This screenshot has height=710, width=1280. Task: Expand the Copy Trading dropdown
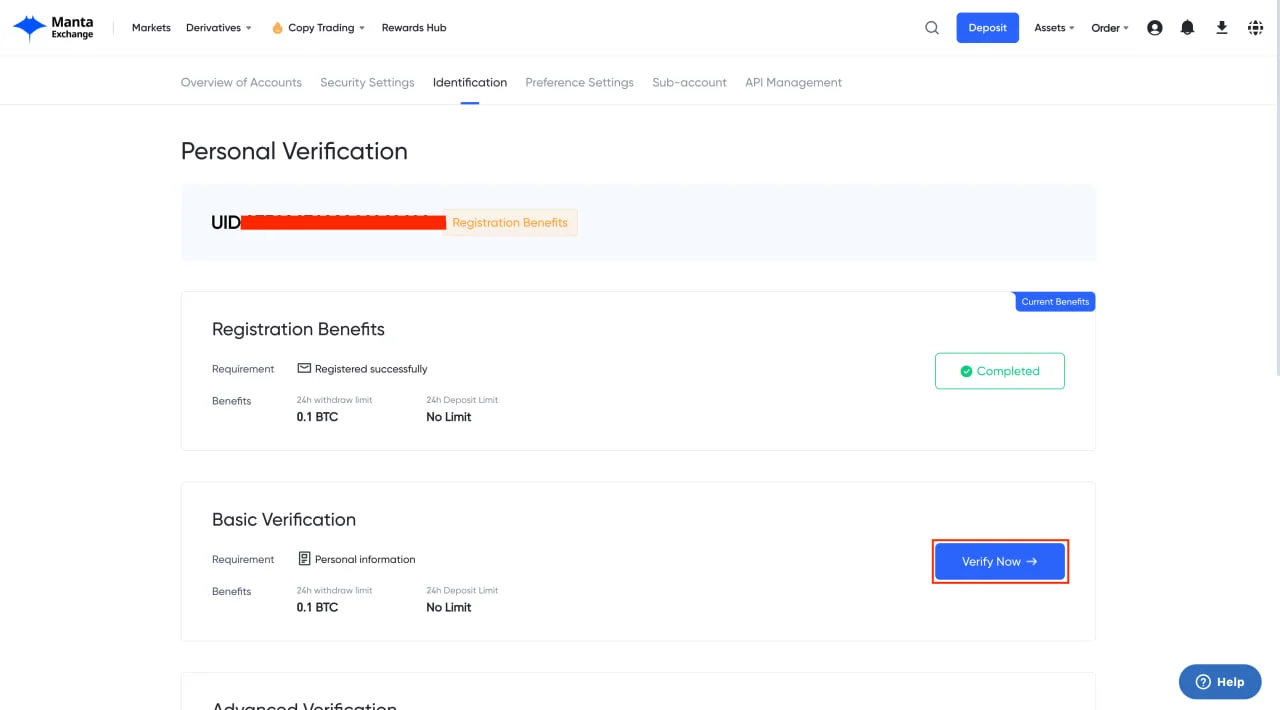(x=326, y=28)
